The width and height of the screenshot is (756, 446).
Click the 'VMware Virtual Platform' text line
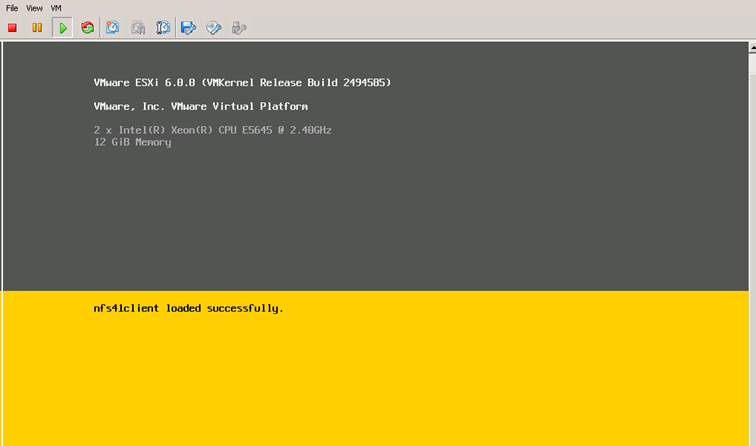201,106
